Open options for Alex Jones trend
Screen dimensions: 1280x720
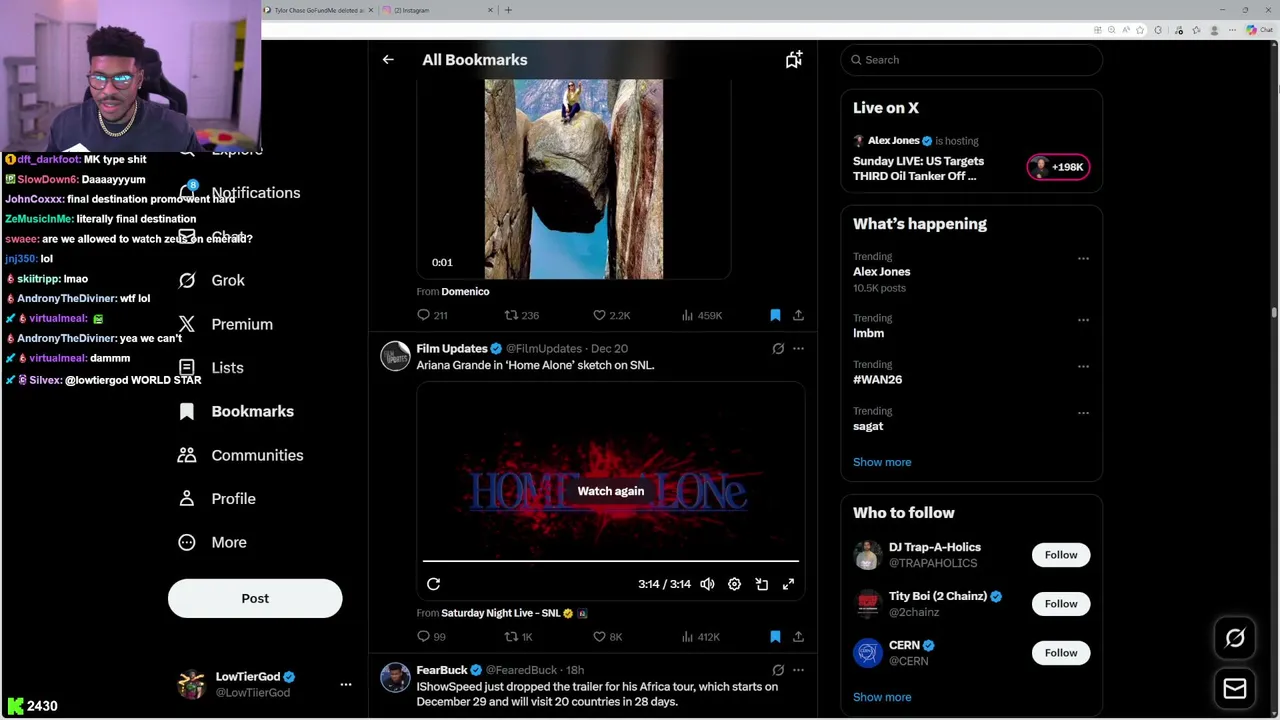point(1083,258)
